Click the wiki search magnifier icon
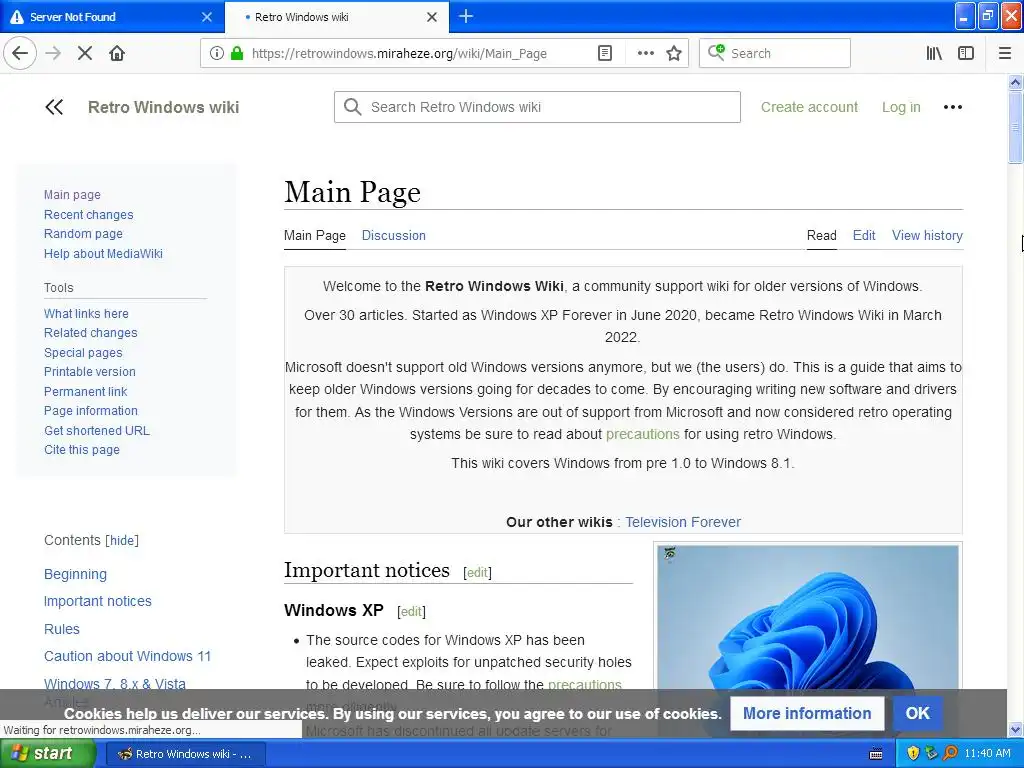Image resolution: width=1024 pixels, height=768 pixels. tap(353, 107)
